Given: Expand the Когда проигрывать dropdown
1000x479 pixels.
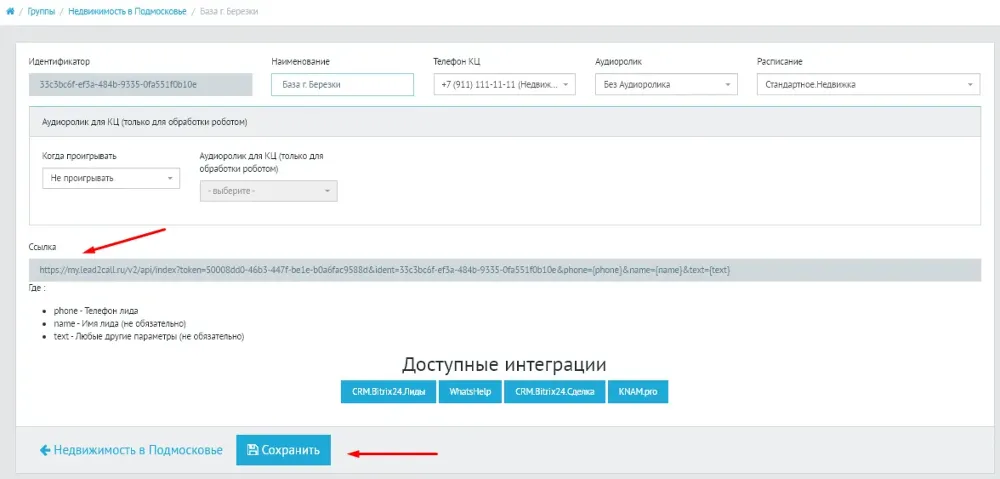Looking at the screenshot, I should tap(110, 178).
